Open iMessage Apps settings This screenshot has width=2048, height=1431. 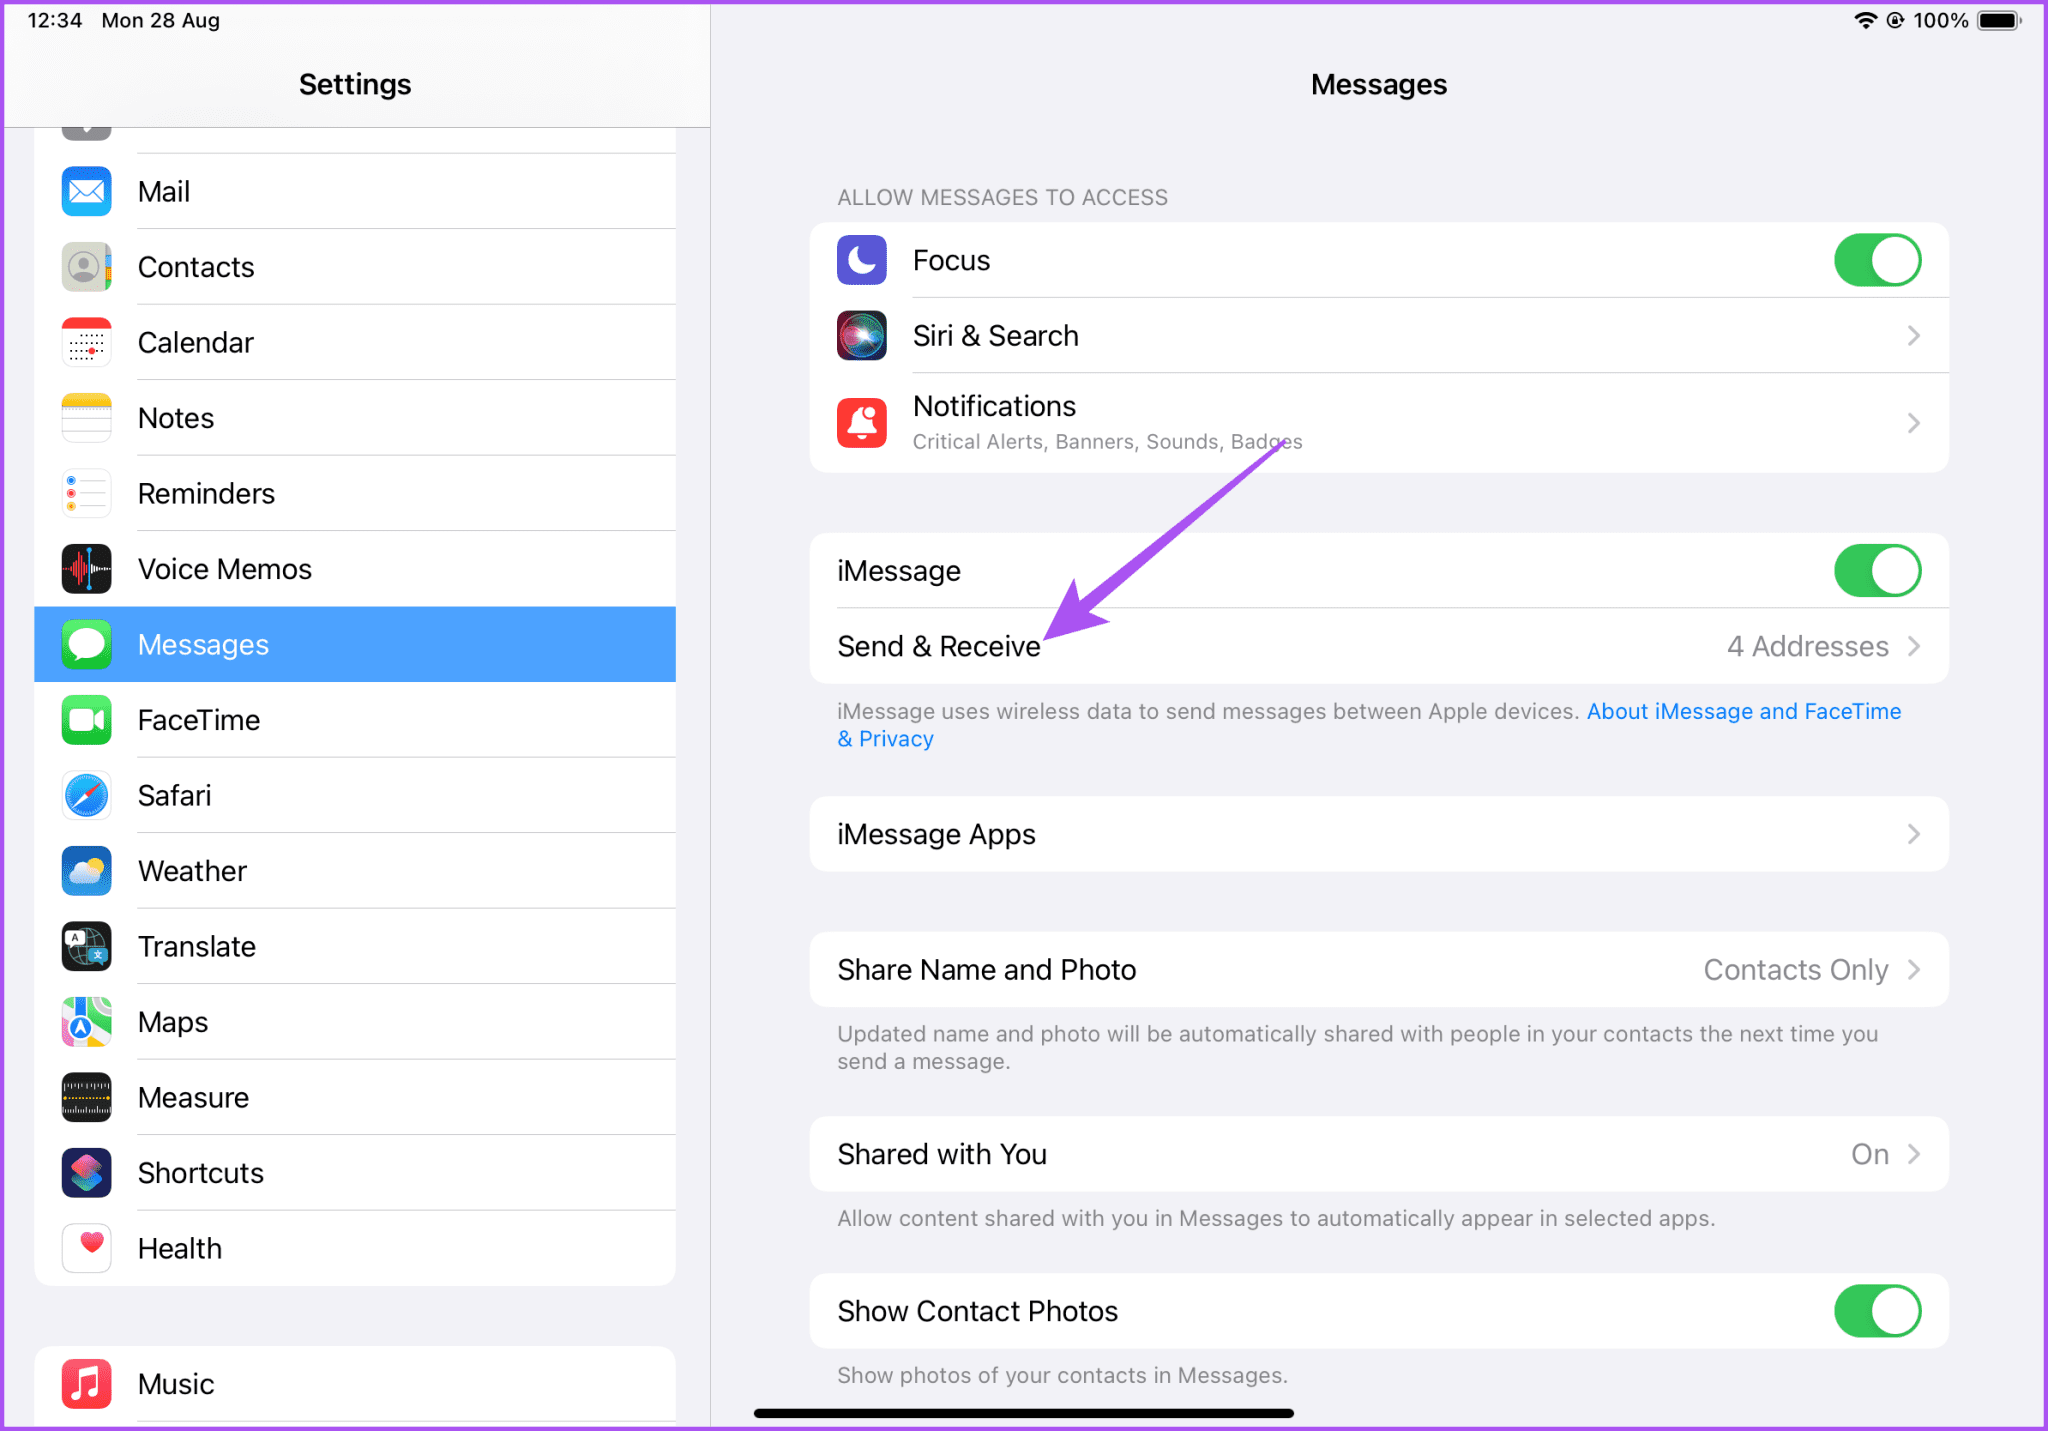tap(1378, 834)
